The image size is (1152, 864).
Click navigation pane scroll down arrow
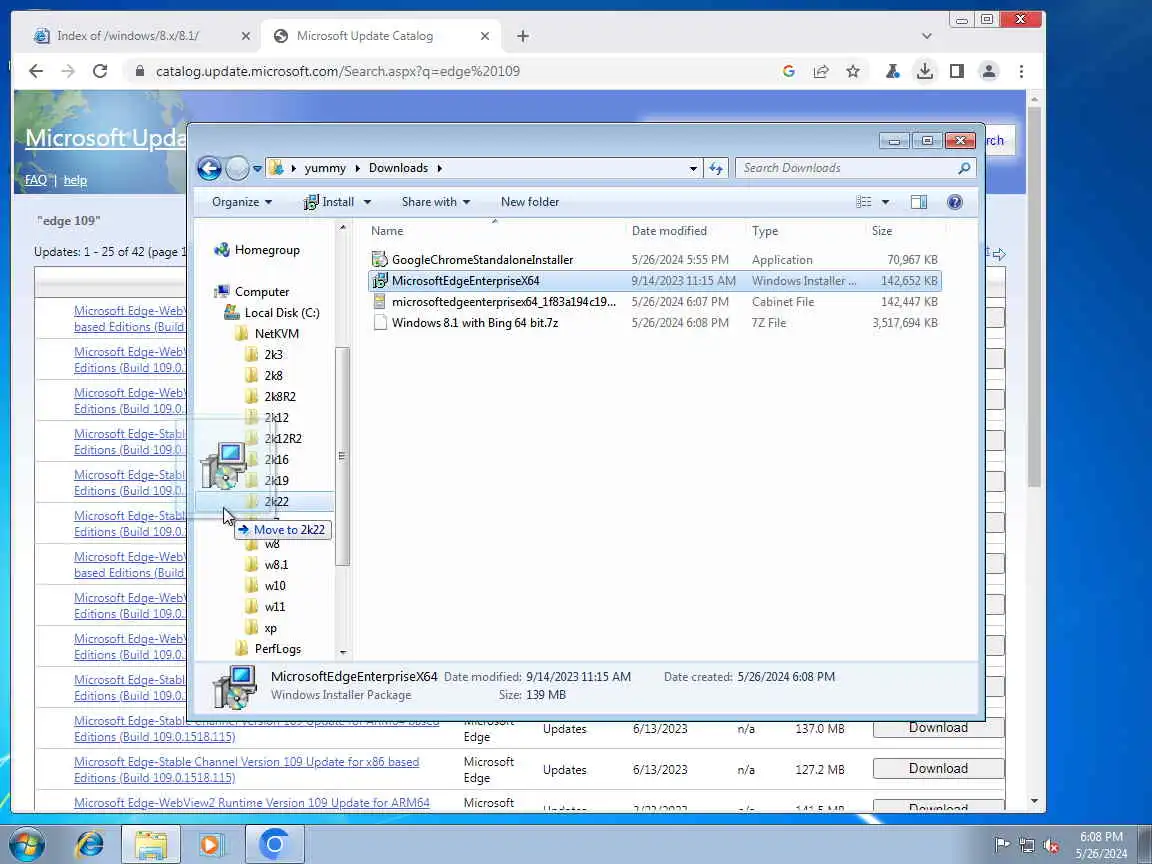tap(342, 652)
